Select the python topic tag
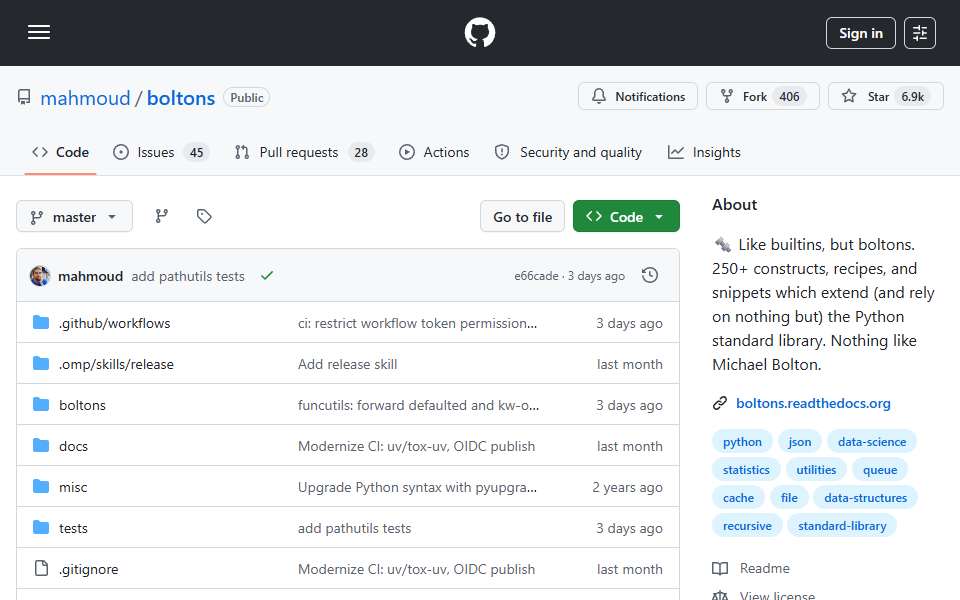The width and height of the screenshot is (960, 600). pos(742,442)
